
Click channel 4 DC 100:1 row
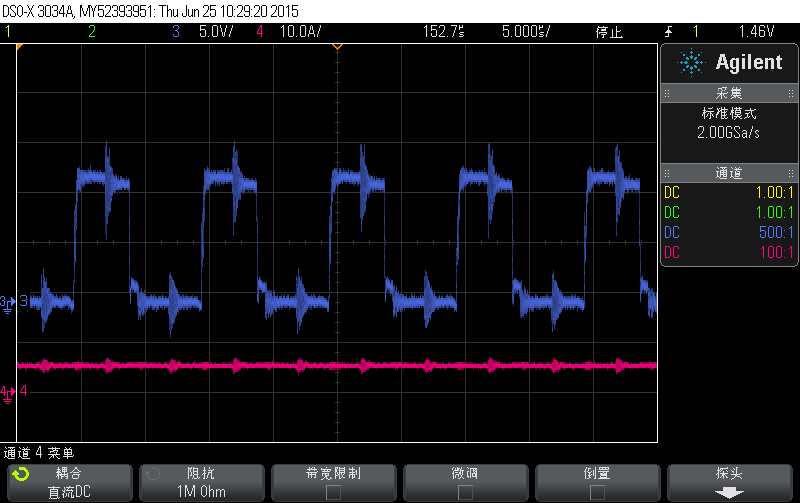(x=729, y=253)
